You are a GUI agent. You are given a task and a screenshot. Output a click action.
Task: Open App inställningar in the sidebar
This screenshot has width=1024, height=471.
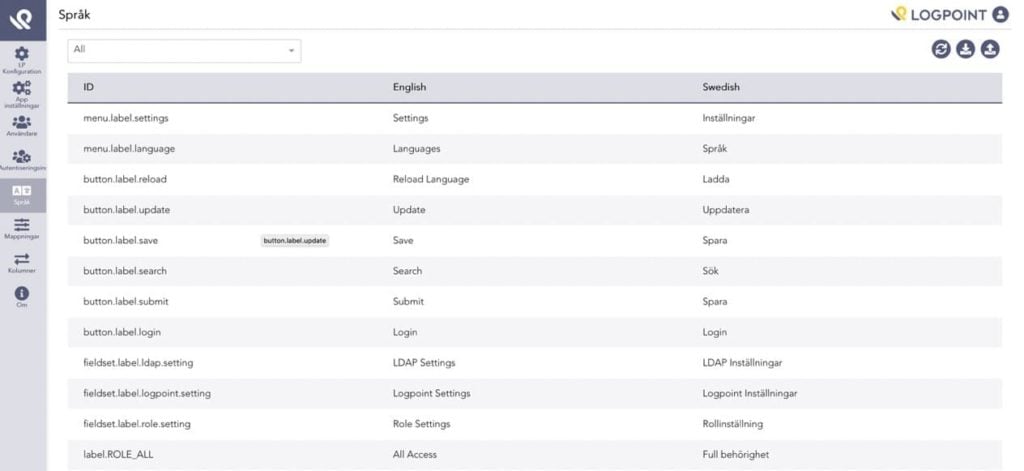[x=22, y=95]
